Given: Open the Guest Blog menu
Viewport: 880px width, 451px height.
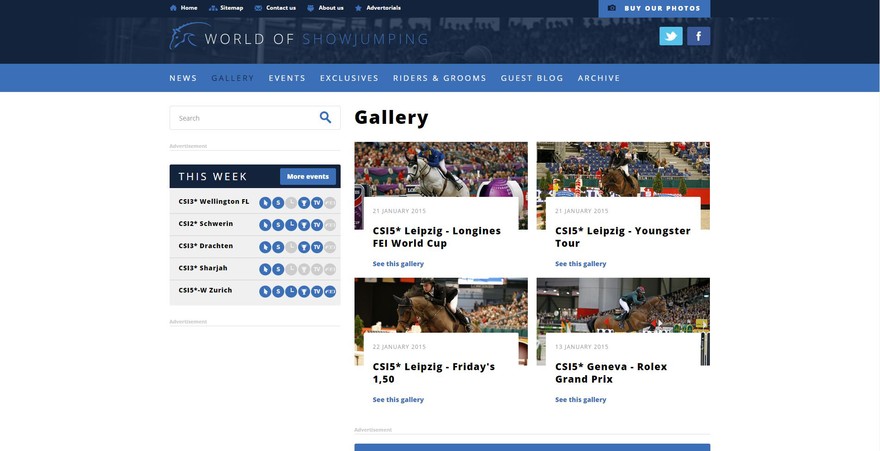Looking at the screenshot, I should tap(532, 78).
